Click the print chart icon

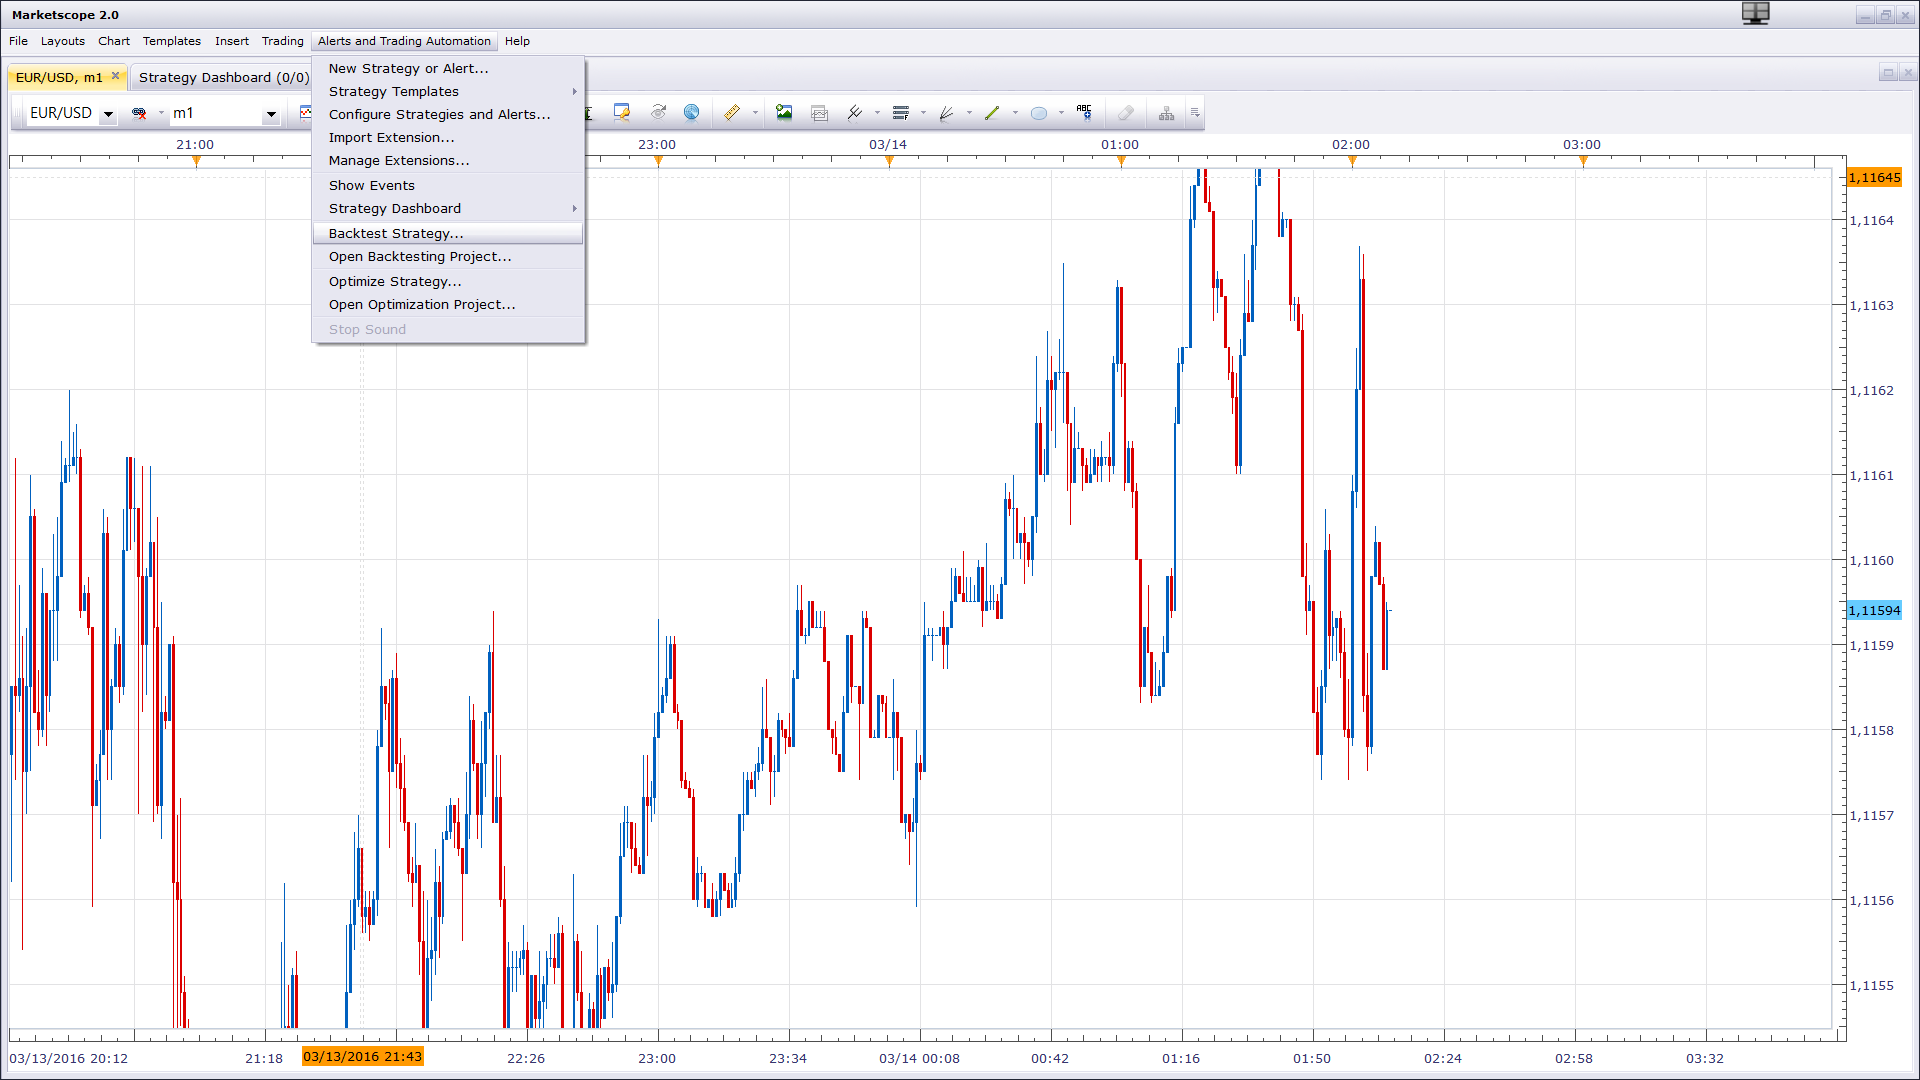tap(819, 113)
